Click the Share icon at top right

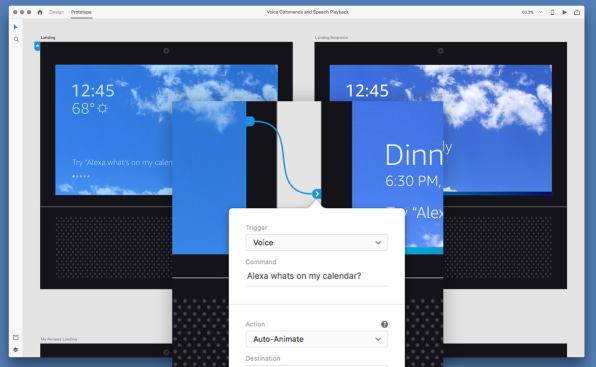[x=577, y=12]
